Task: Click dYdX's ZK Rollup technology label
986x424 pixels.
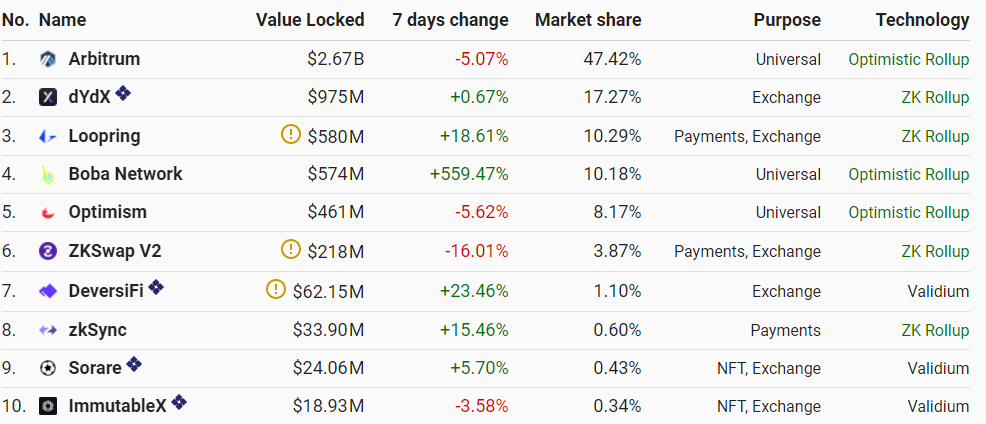Action: 935,98
